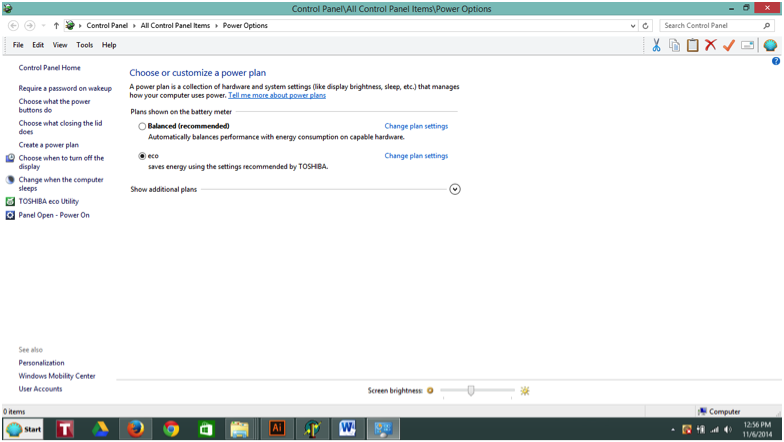Image resolution: width=784 pixels, height=442 pixels.
Task: Open the blue help question mark
Action: (776, 62)
